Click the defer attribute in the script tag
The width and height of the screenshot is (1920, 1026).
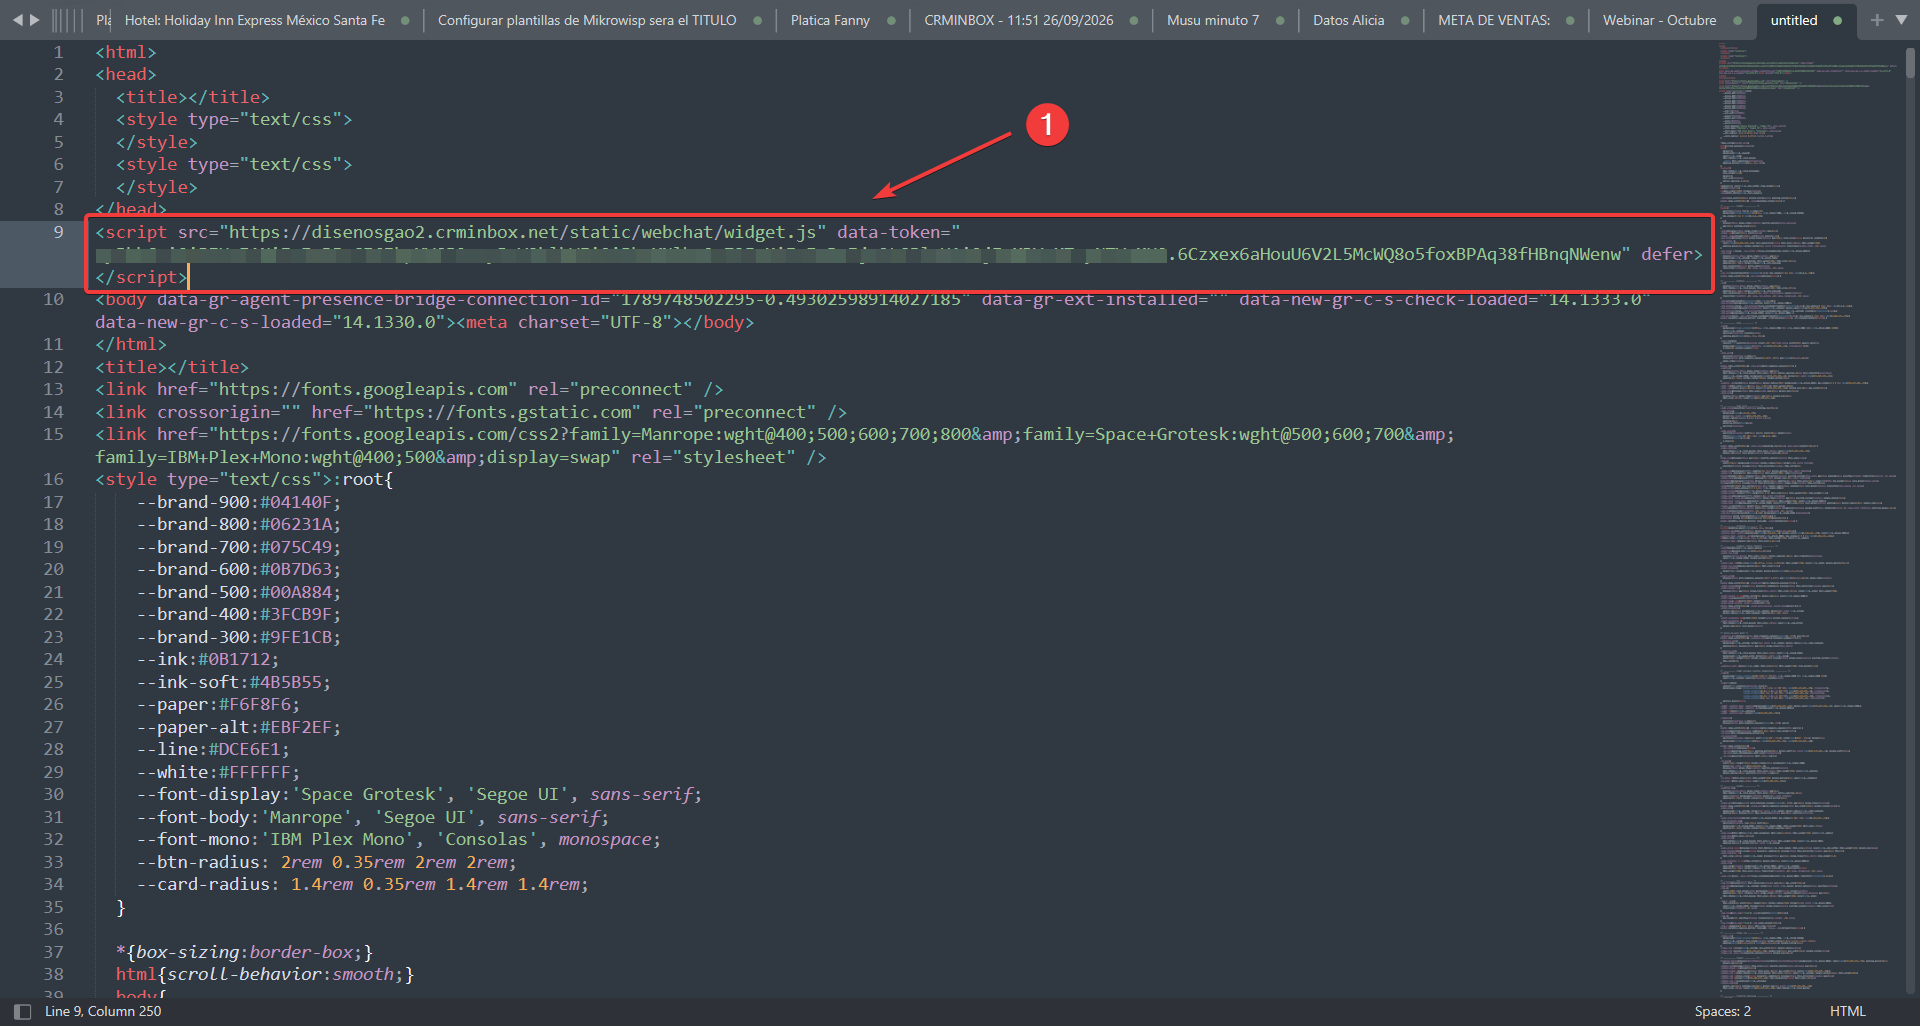point(1666,254)
